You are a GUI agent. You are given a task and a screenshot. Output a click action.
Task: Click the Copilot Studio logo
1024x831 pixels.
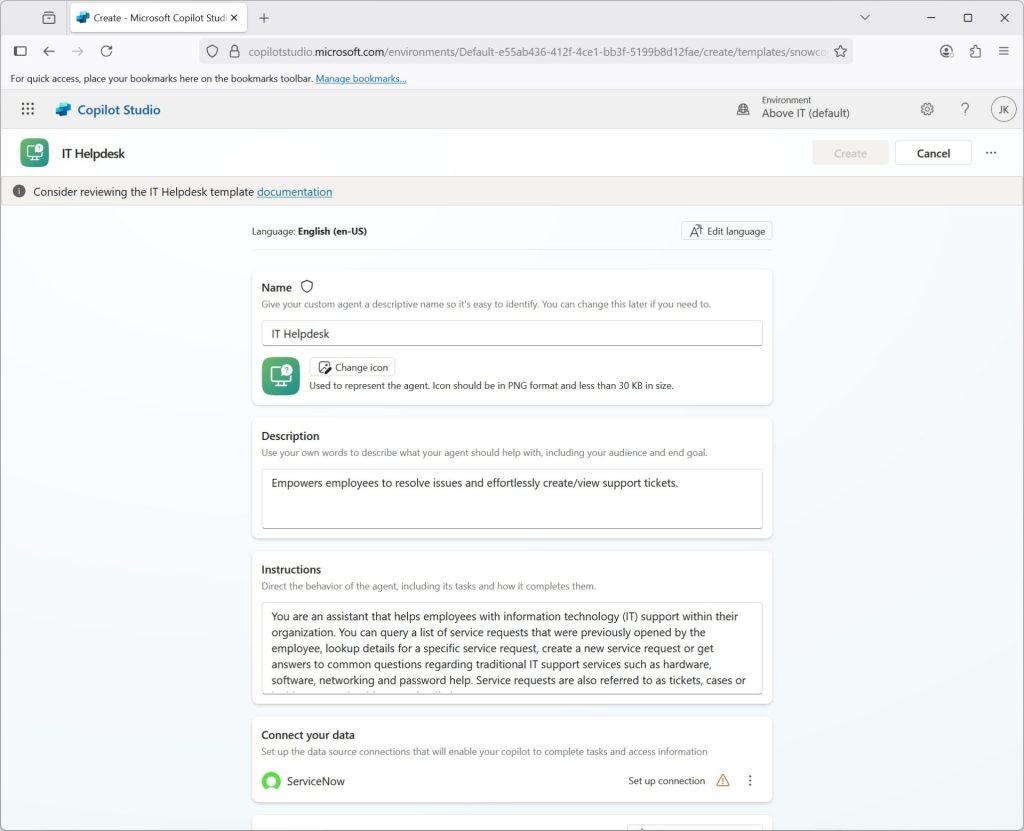(64, 110)
